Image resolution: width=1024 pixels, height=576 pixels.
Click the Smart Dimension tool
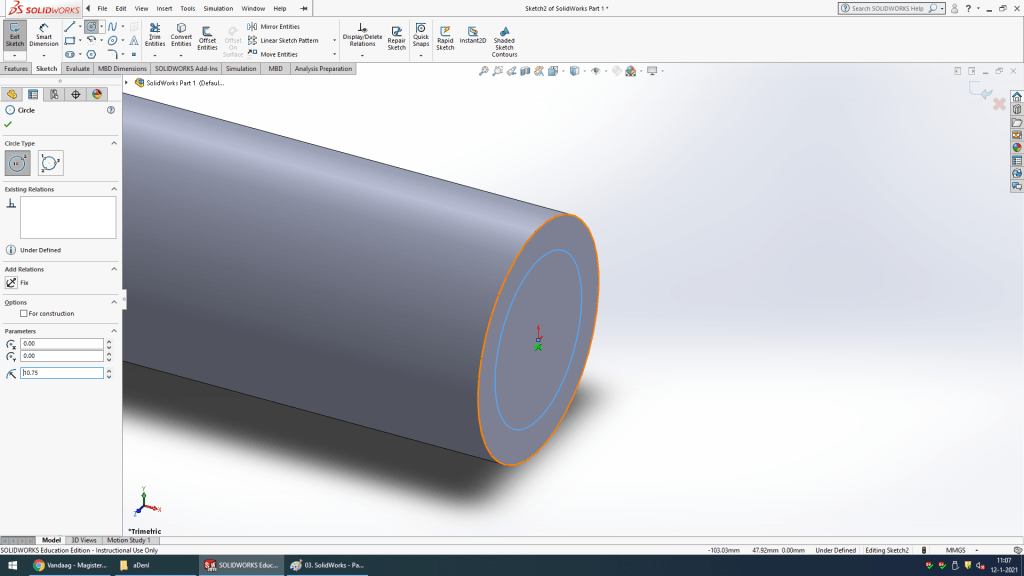(43, 35)
